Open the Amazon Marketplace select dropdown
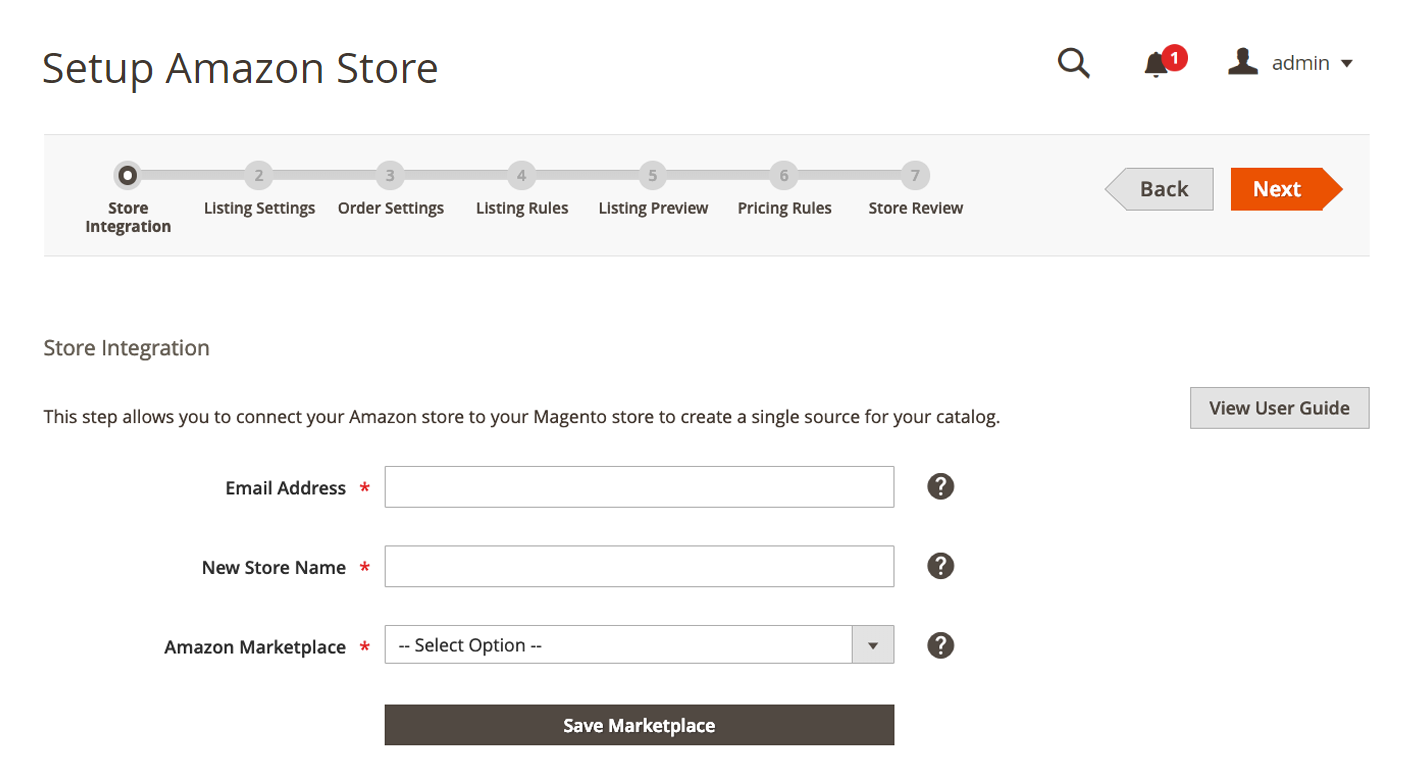The width and height of the screenshot is (1416, 770). tap(618, 645)
